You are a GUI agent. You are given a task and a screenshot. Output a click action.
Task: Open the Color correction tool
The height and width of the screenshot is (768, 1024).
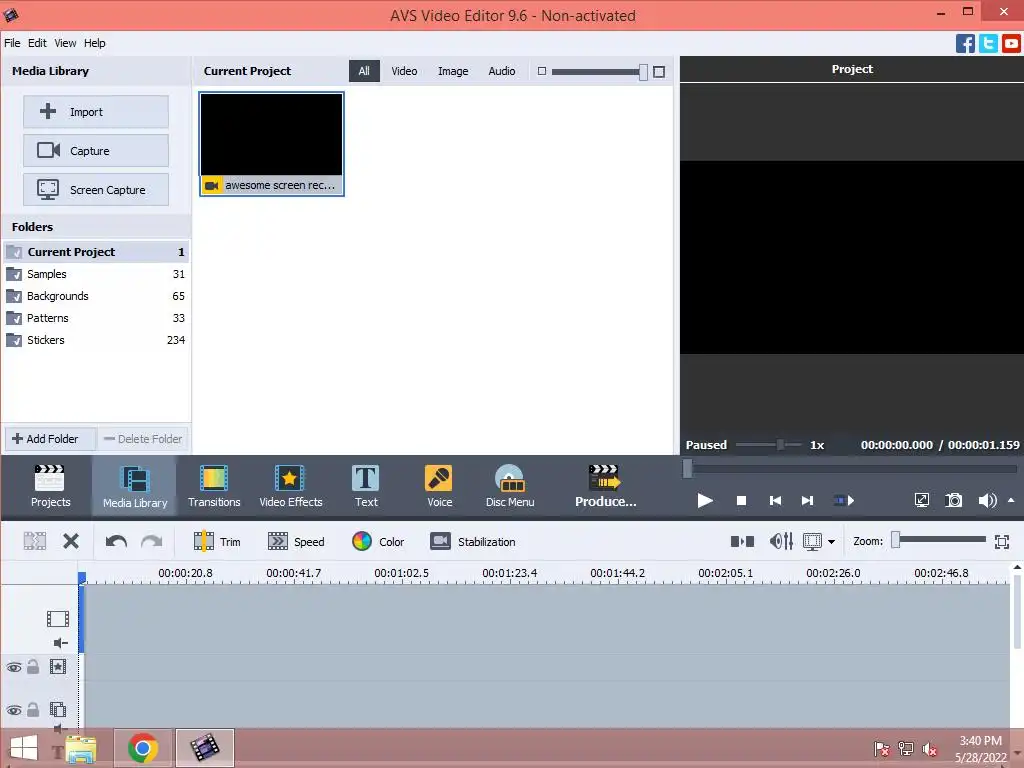378,541
